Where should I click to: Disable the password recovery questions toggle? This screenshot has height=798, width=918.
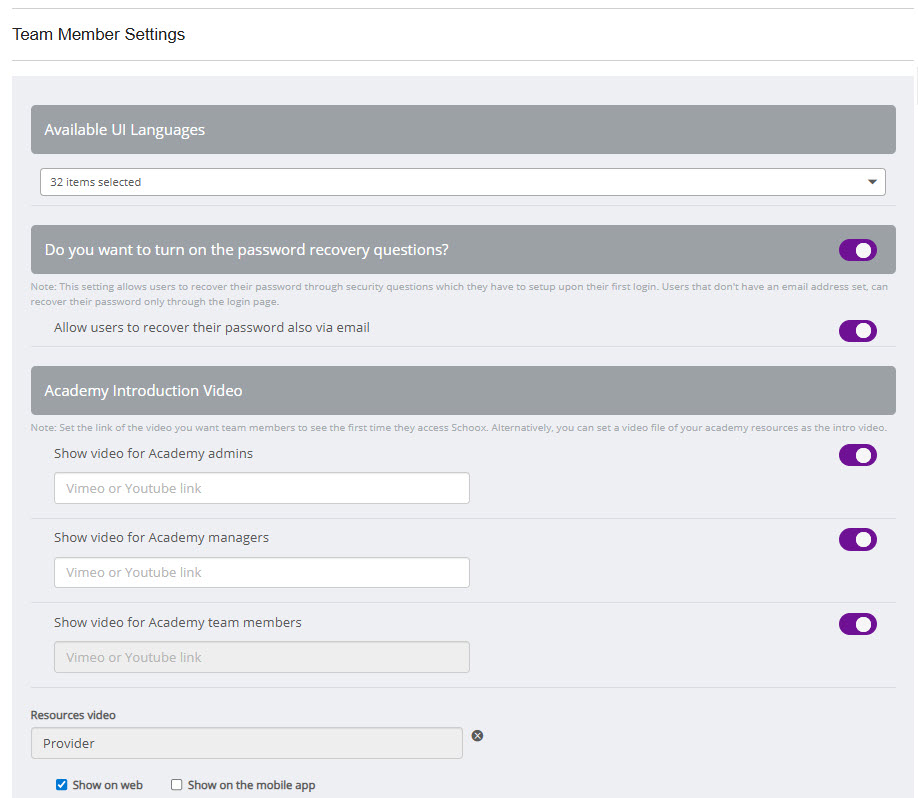857,249
